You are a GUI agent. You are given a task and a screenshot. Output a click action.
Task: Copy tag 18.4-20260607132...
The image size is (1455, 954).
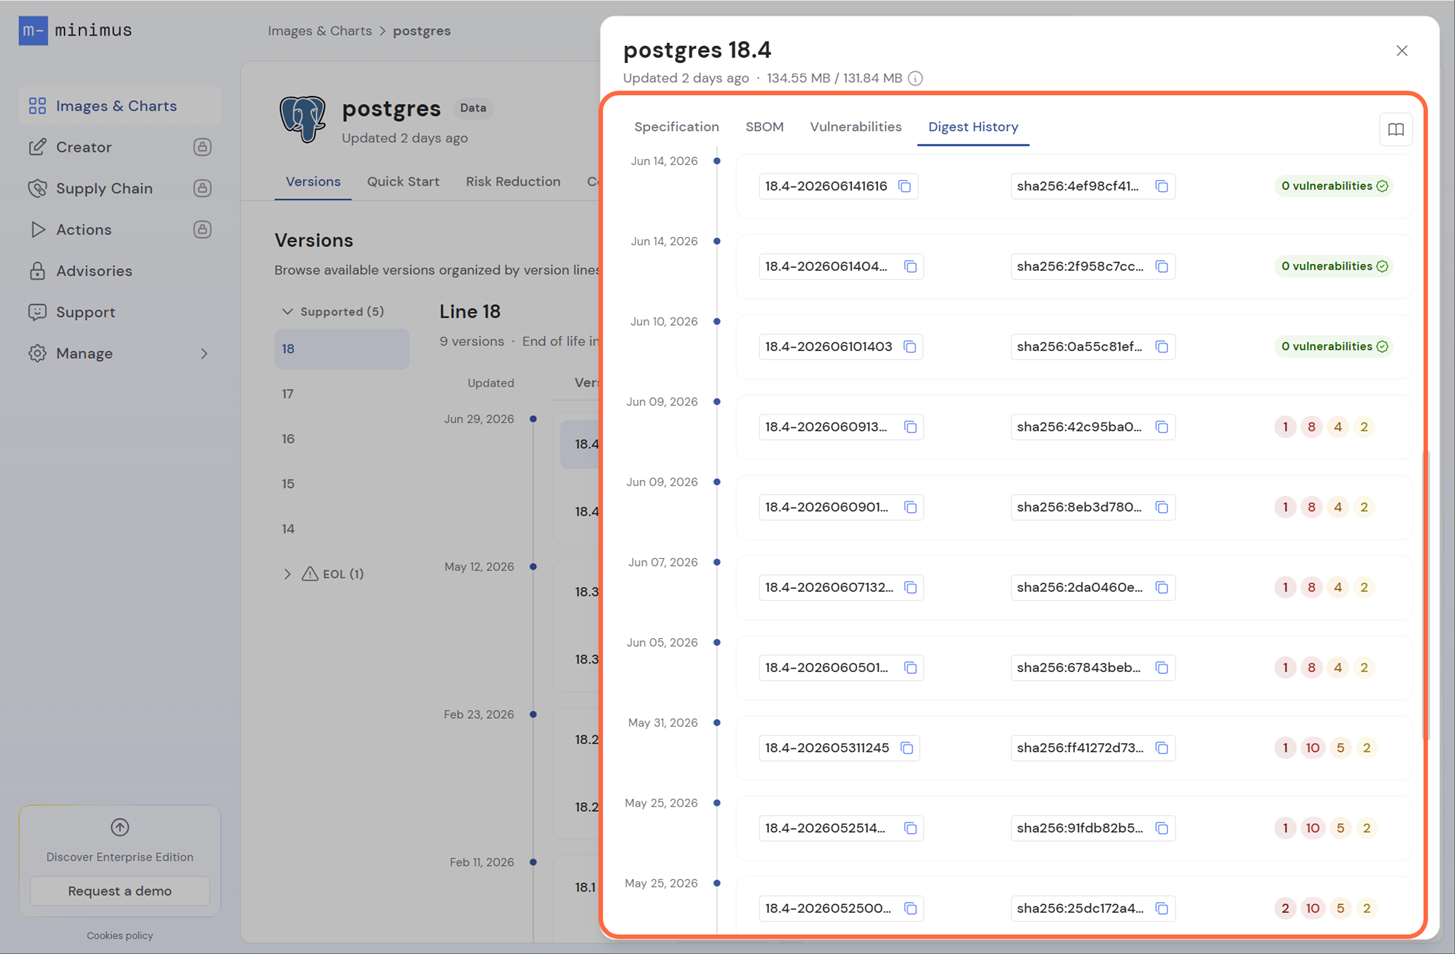tap(911, 587)
